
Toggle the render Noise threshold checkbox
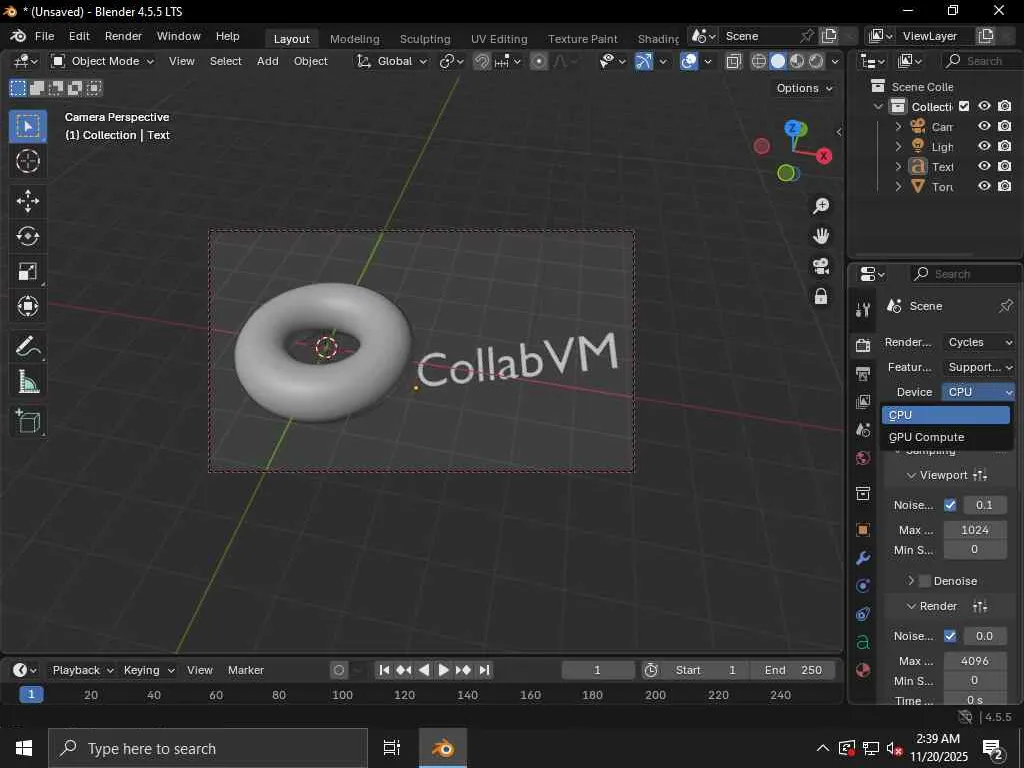950,635
